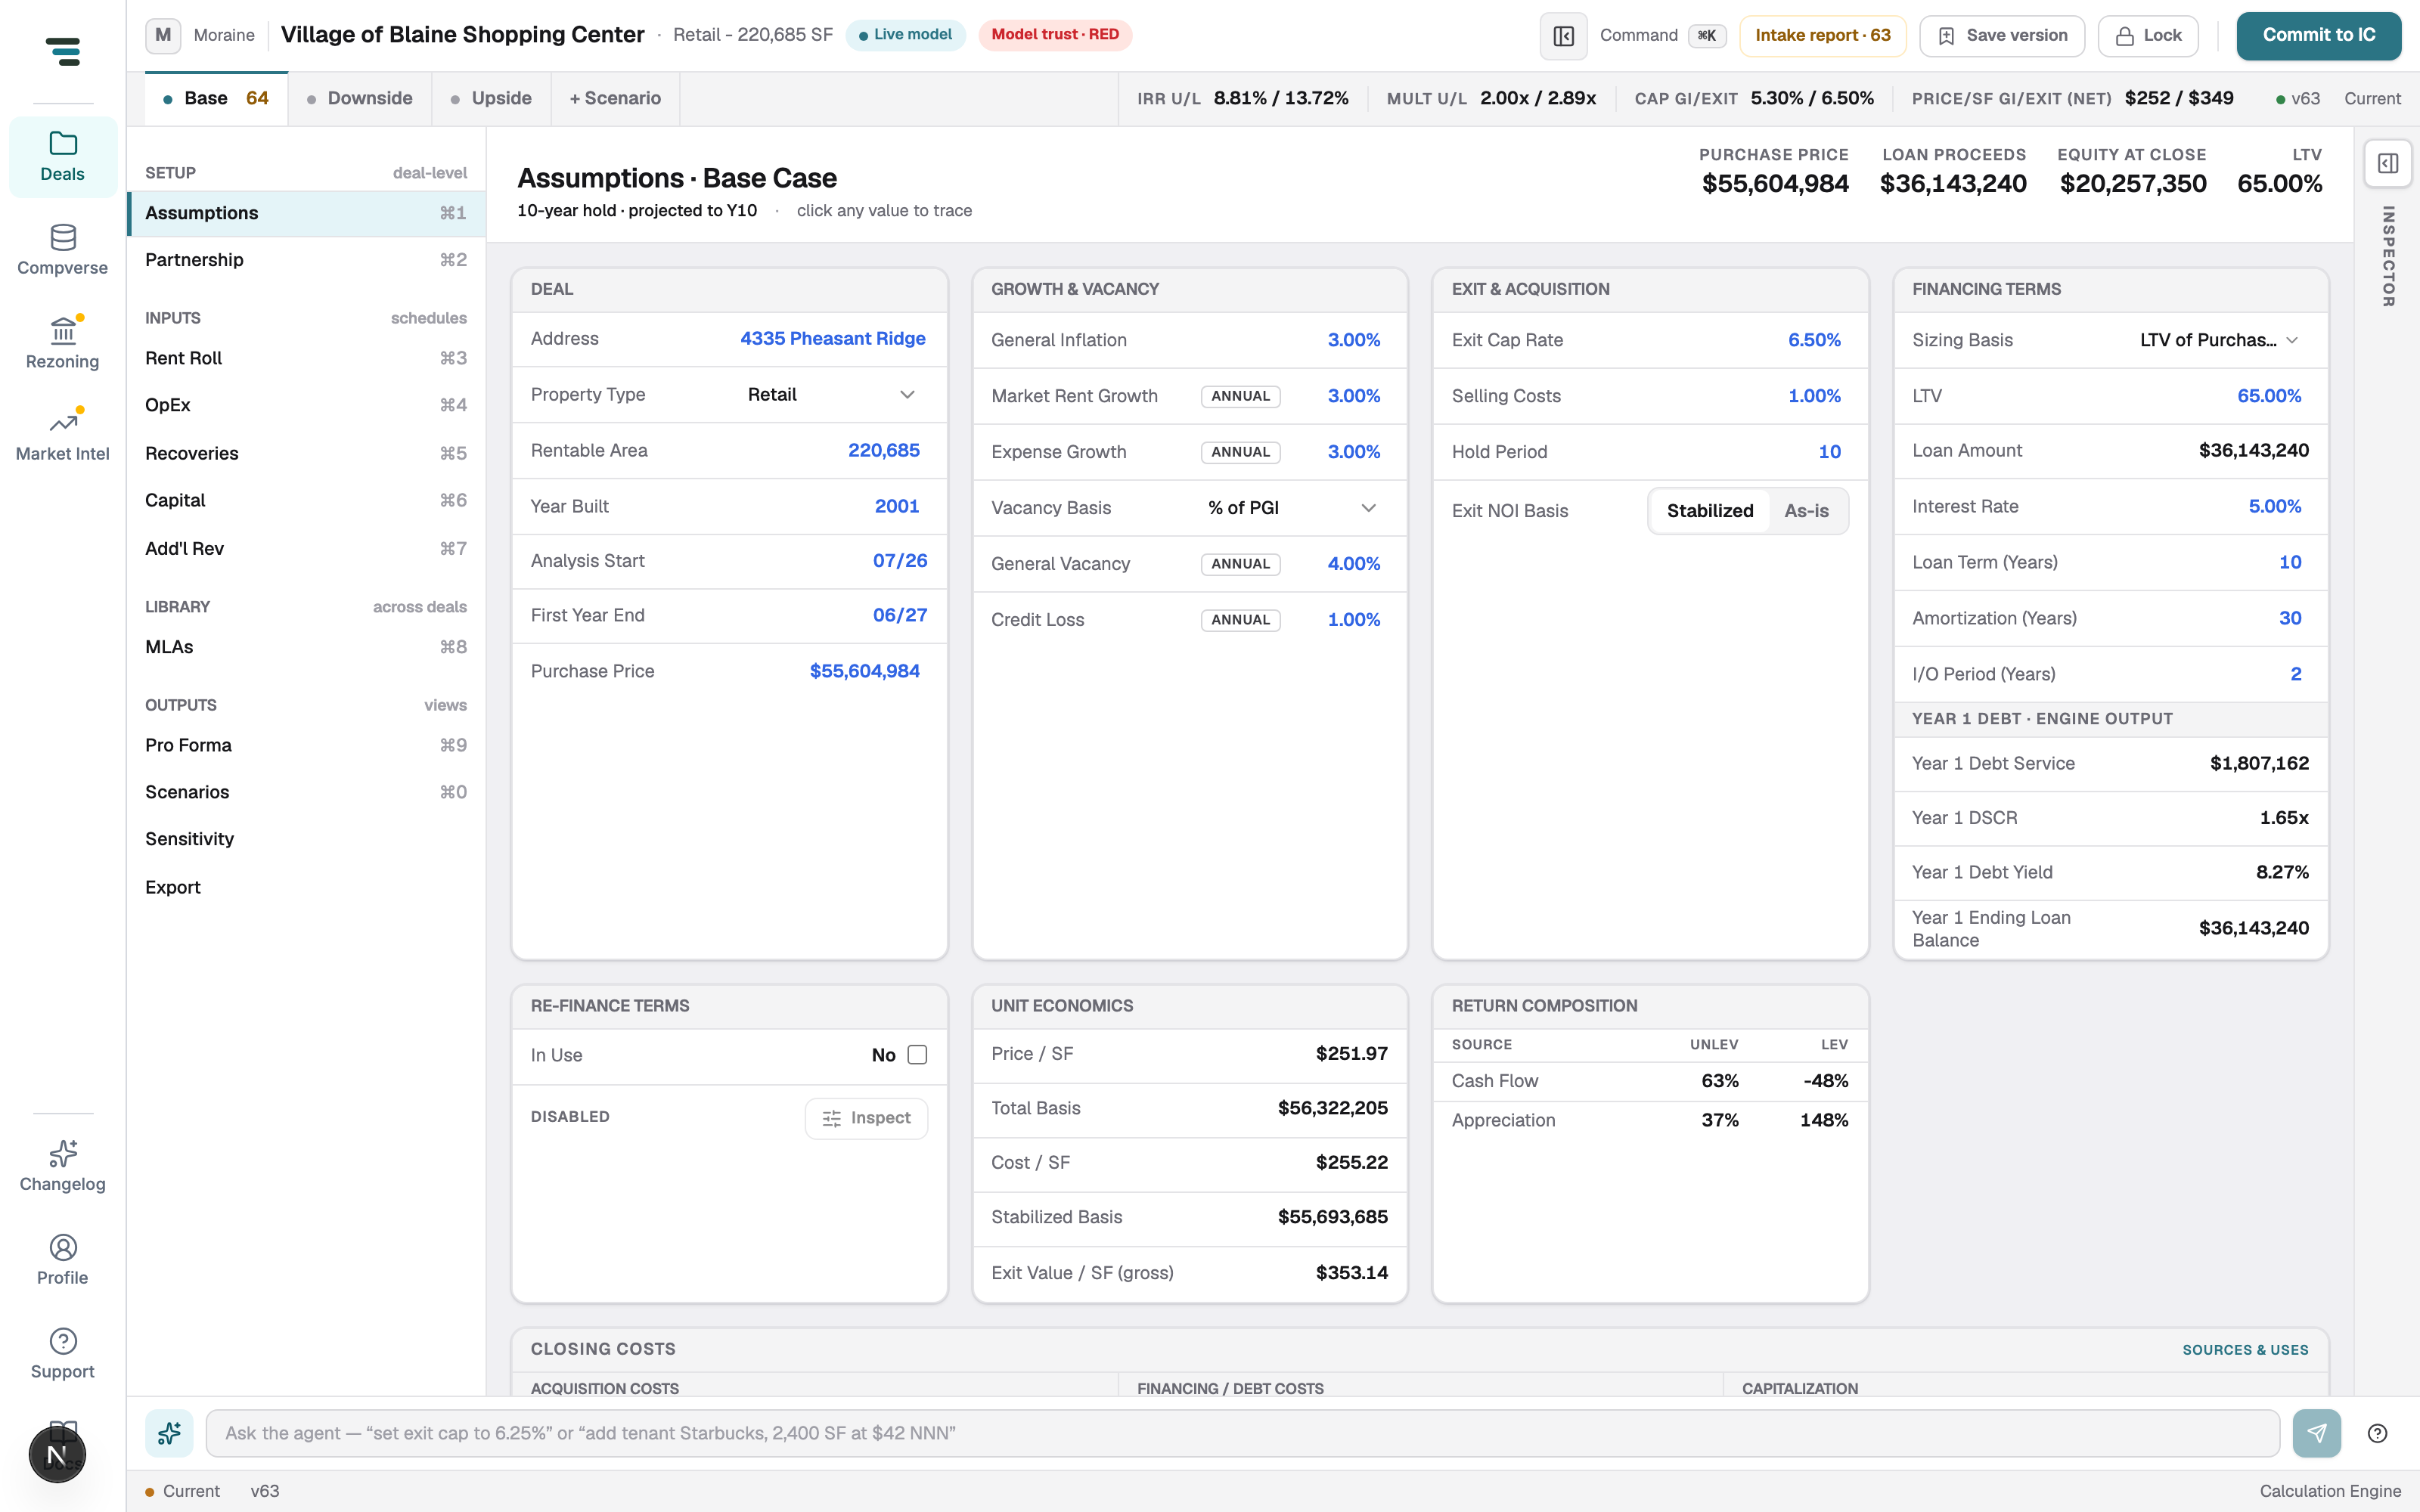Viewport: 2420px width, 1512px height.
Task: Click the agent sparkle icon beside prompt
Action: [x=169, y=1433]
